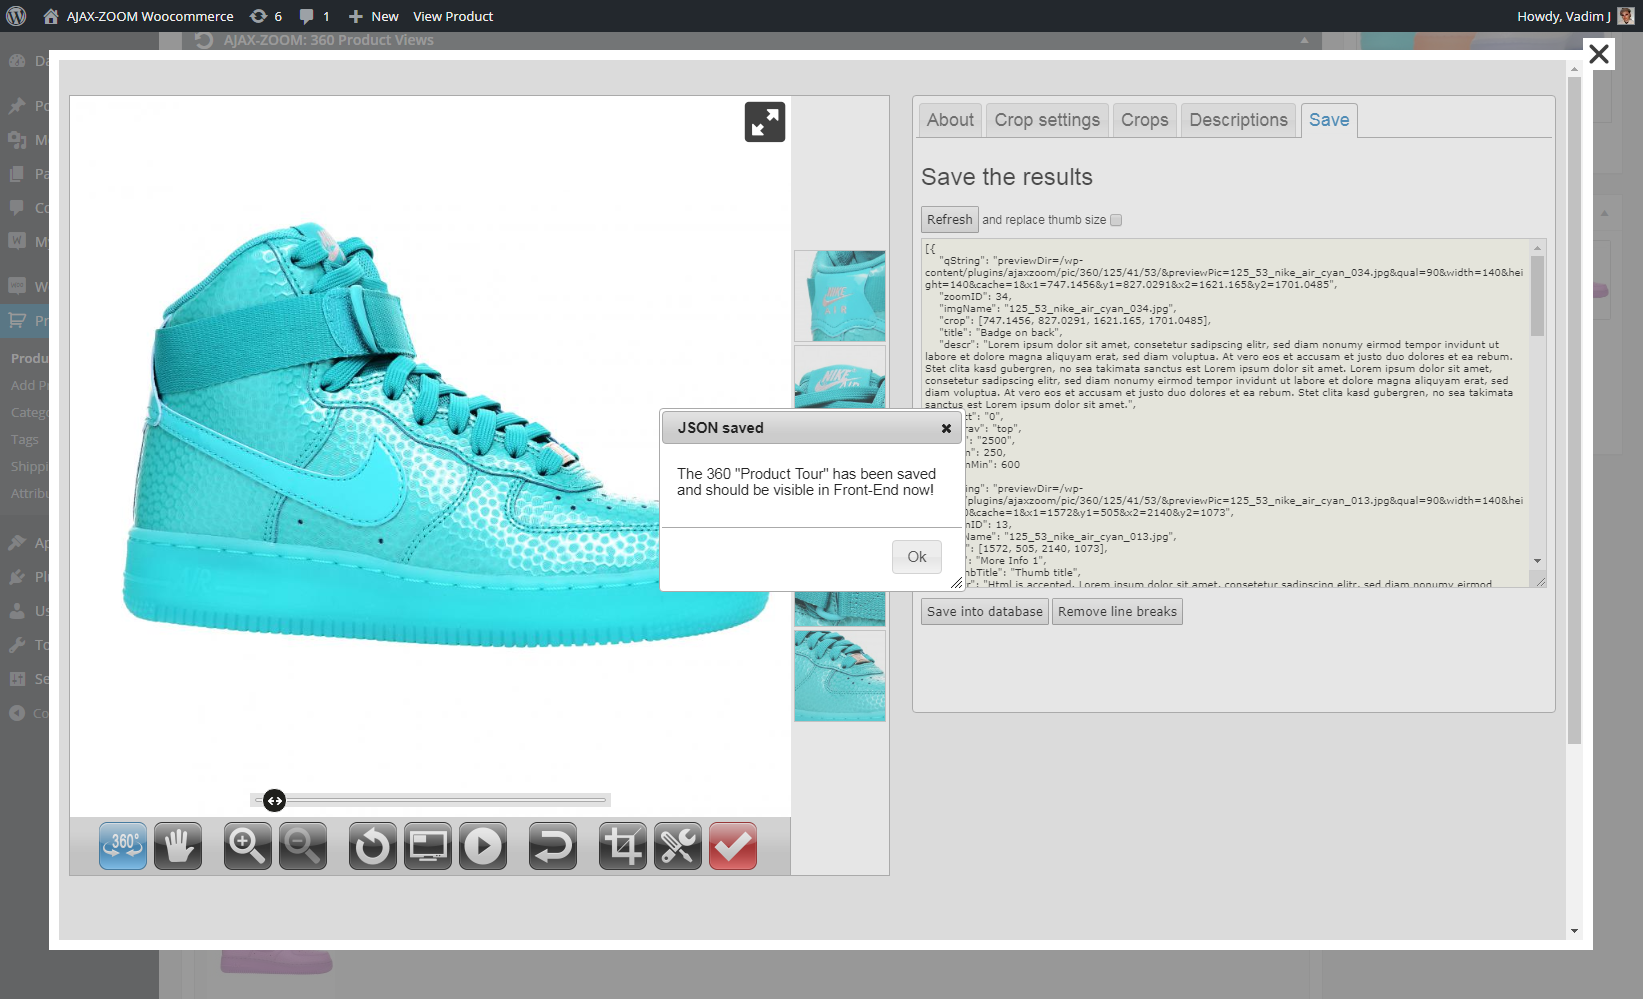
Task: Open the settings wrench-and-screwdriver tool icon
Action: pyautogui.click(x=678, y=846)
